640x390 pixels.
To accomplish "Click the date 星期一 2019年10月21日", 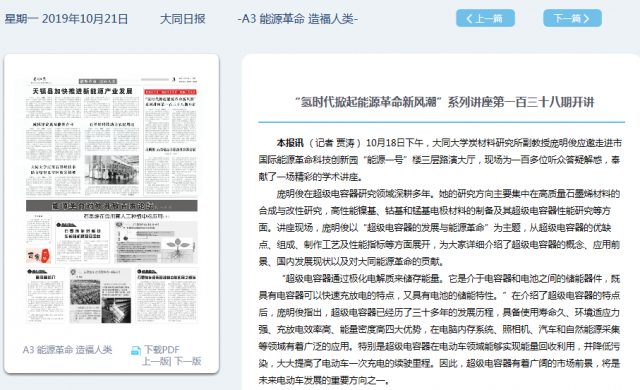I will 66,19.
